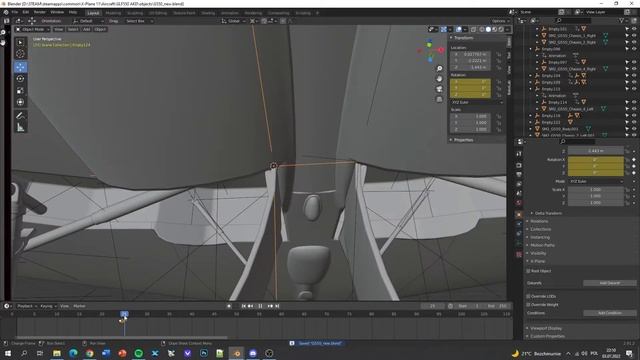This screenshot has height=360, width=640.
Task: Hide Empty.118 via eye icon
Action: coord(634,116)
